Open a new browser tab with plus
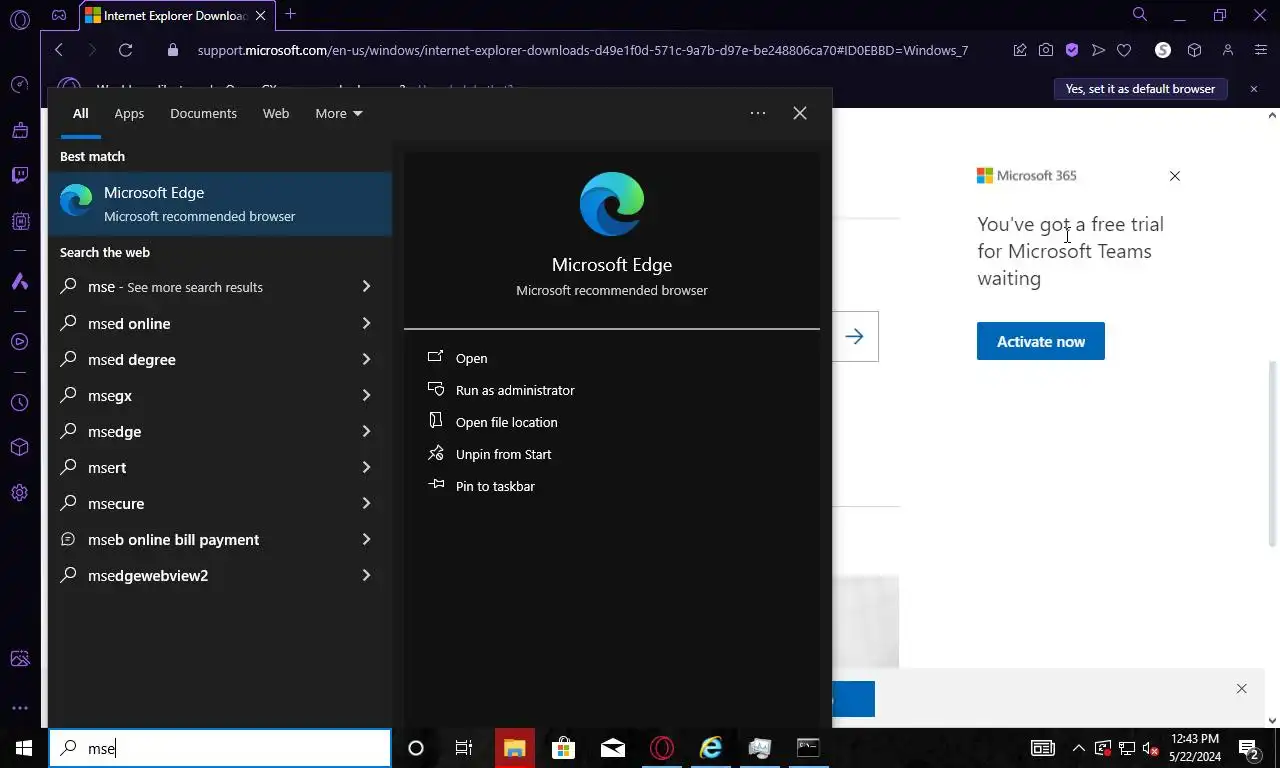 (290, 14)
